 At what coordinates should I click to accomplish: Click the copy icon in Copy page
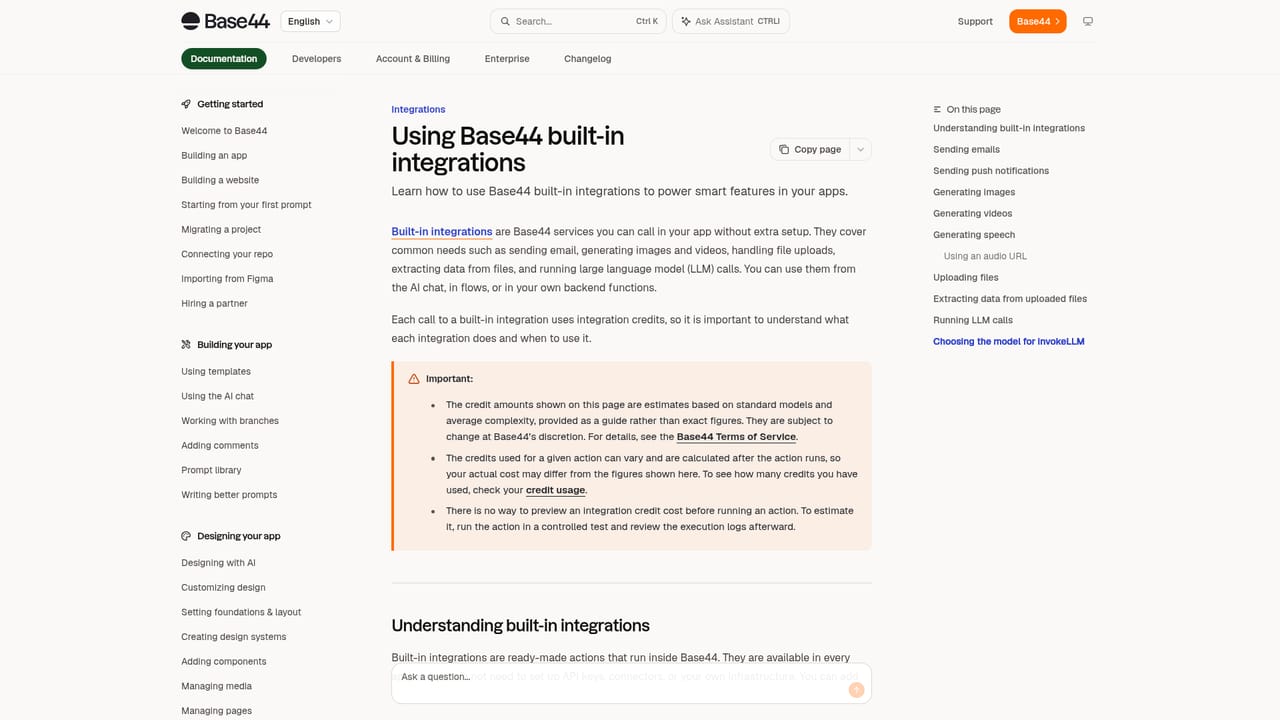click(784, 149)
